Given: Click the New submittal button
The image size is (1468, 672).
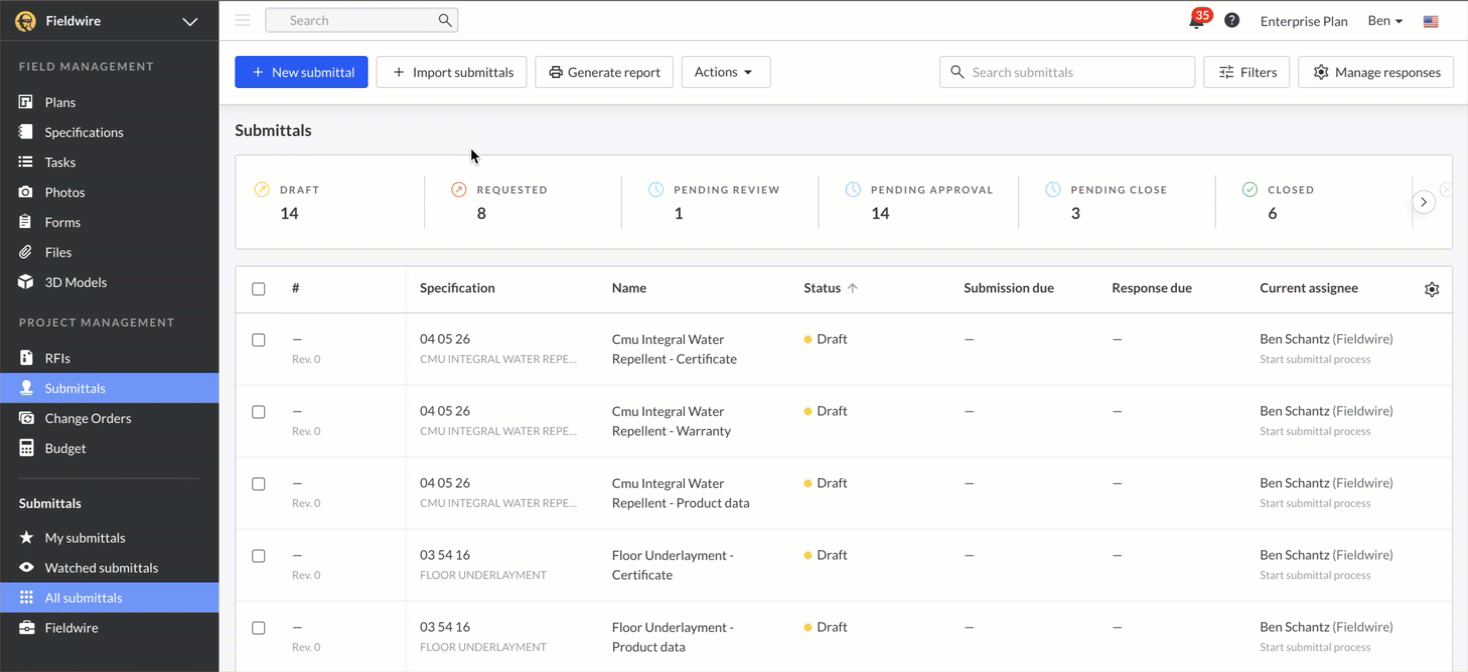Looking at the screenshot, I should [301, 72].
